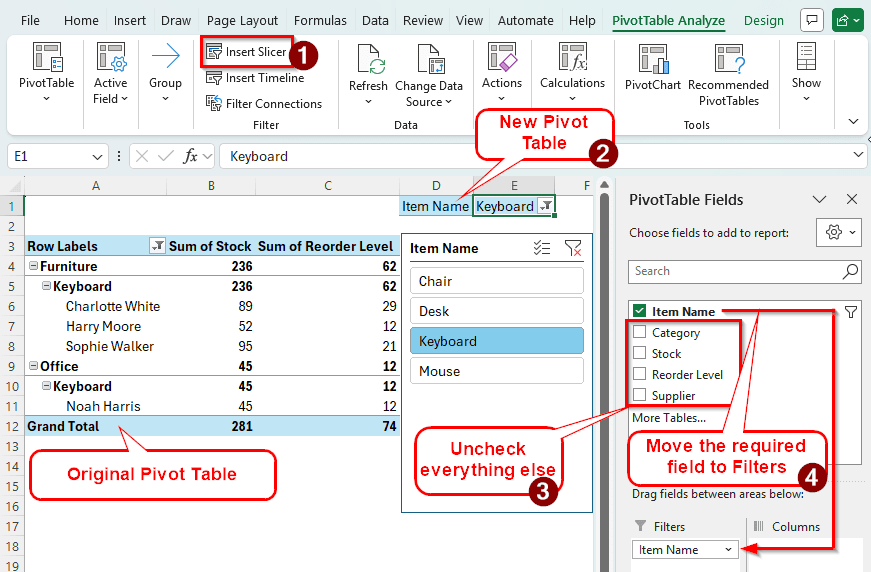This screenshot has height=572, width=871.
Task: Uncheck the Item Name field checkbox
Action: click(639, 312)
